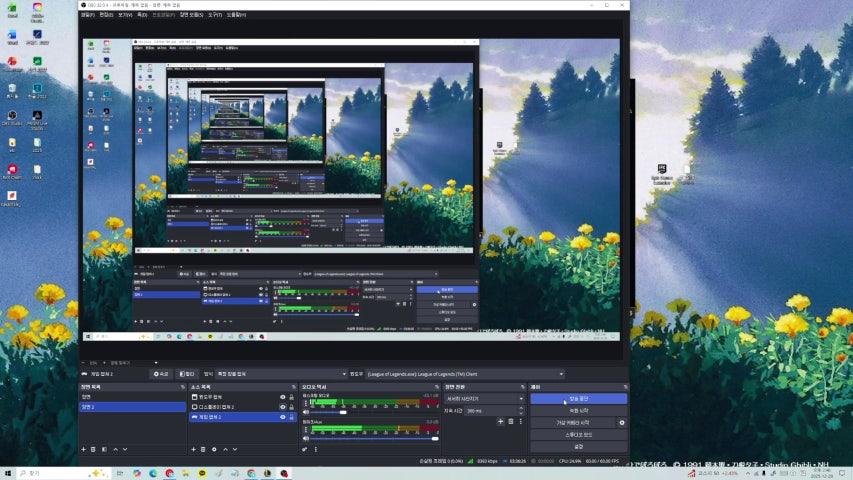Open source properties gear icon
Viewport: 853px width, 480px height.
[x=213, y=449]
